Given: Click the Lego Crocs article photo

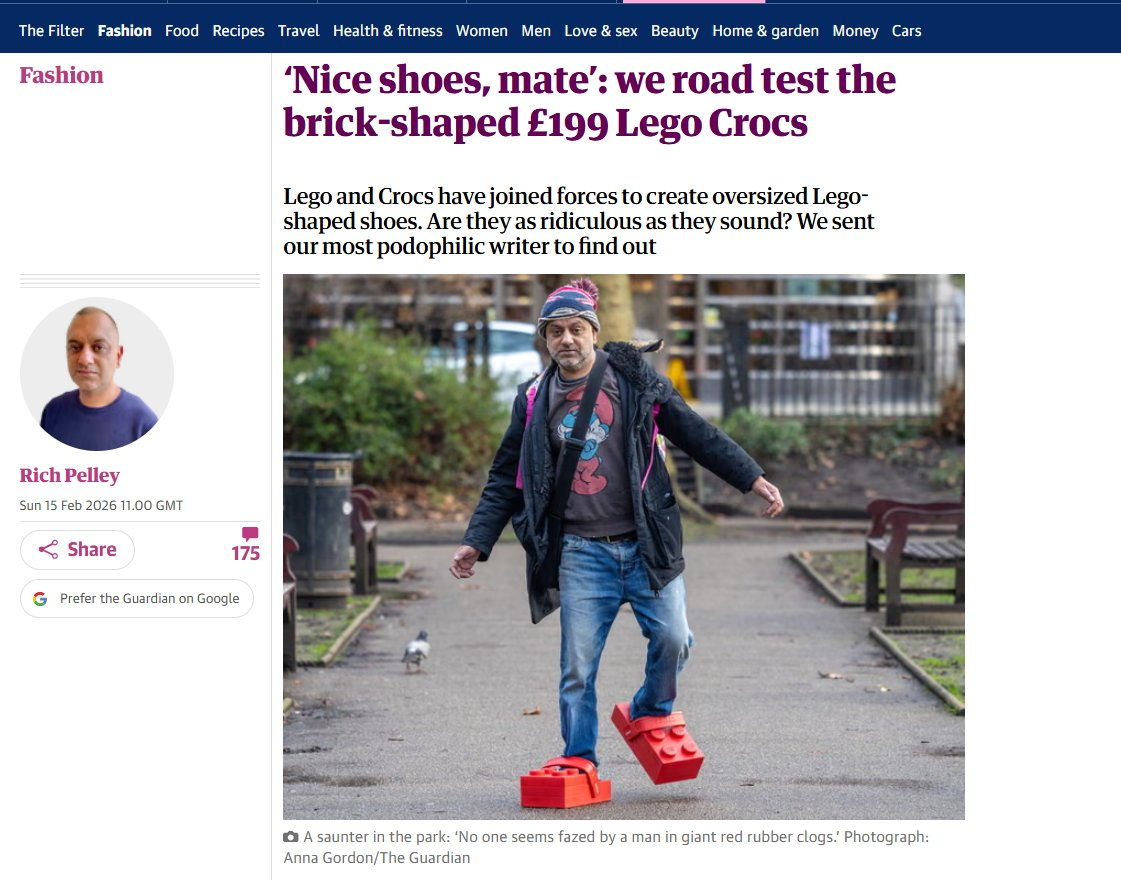Looking at the screenshot, I should click(x=623, y=546).
